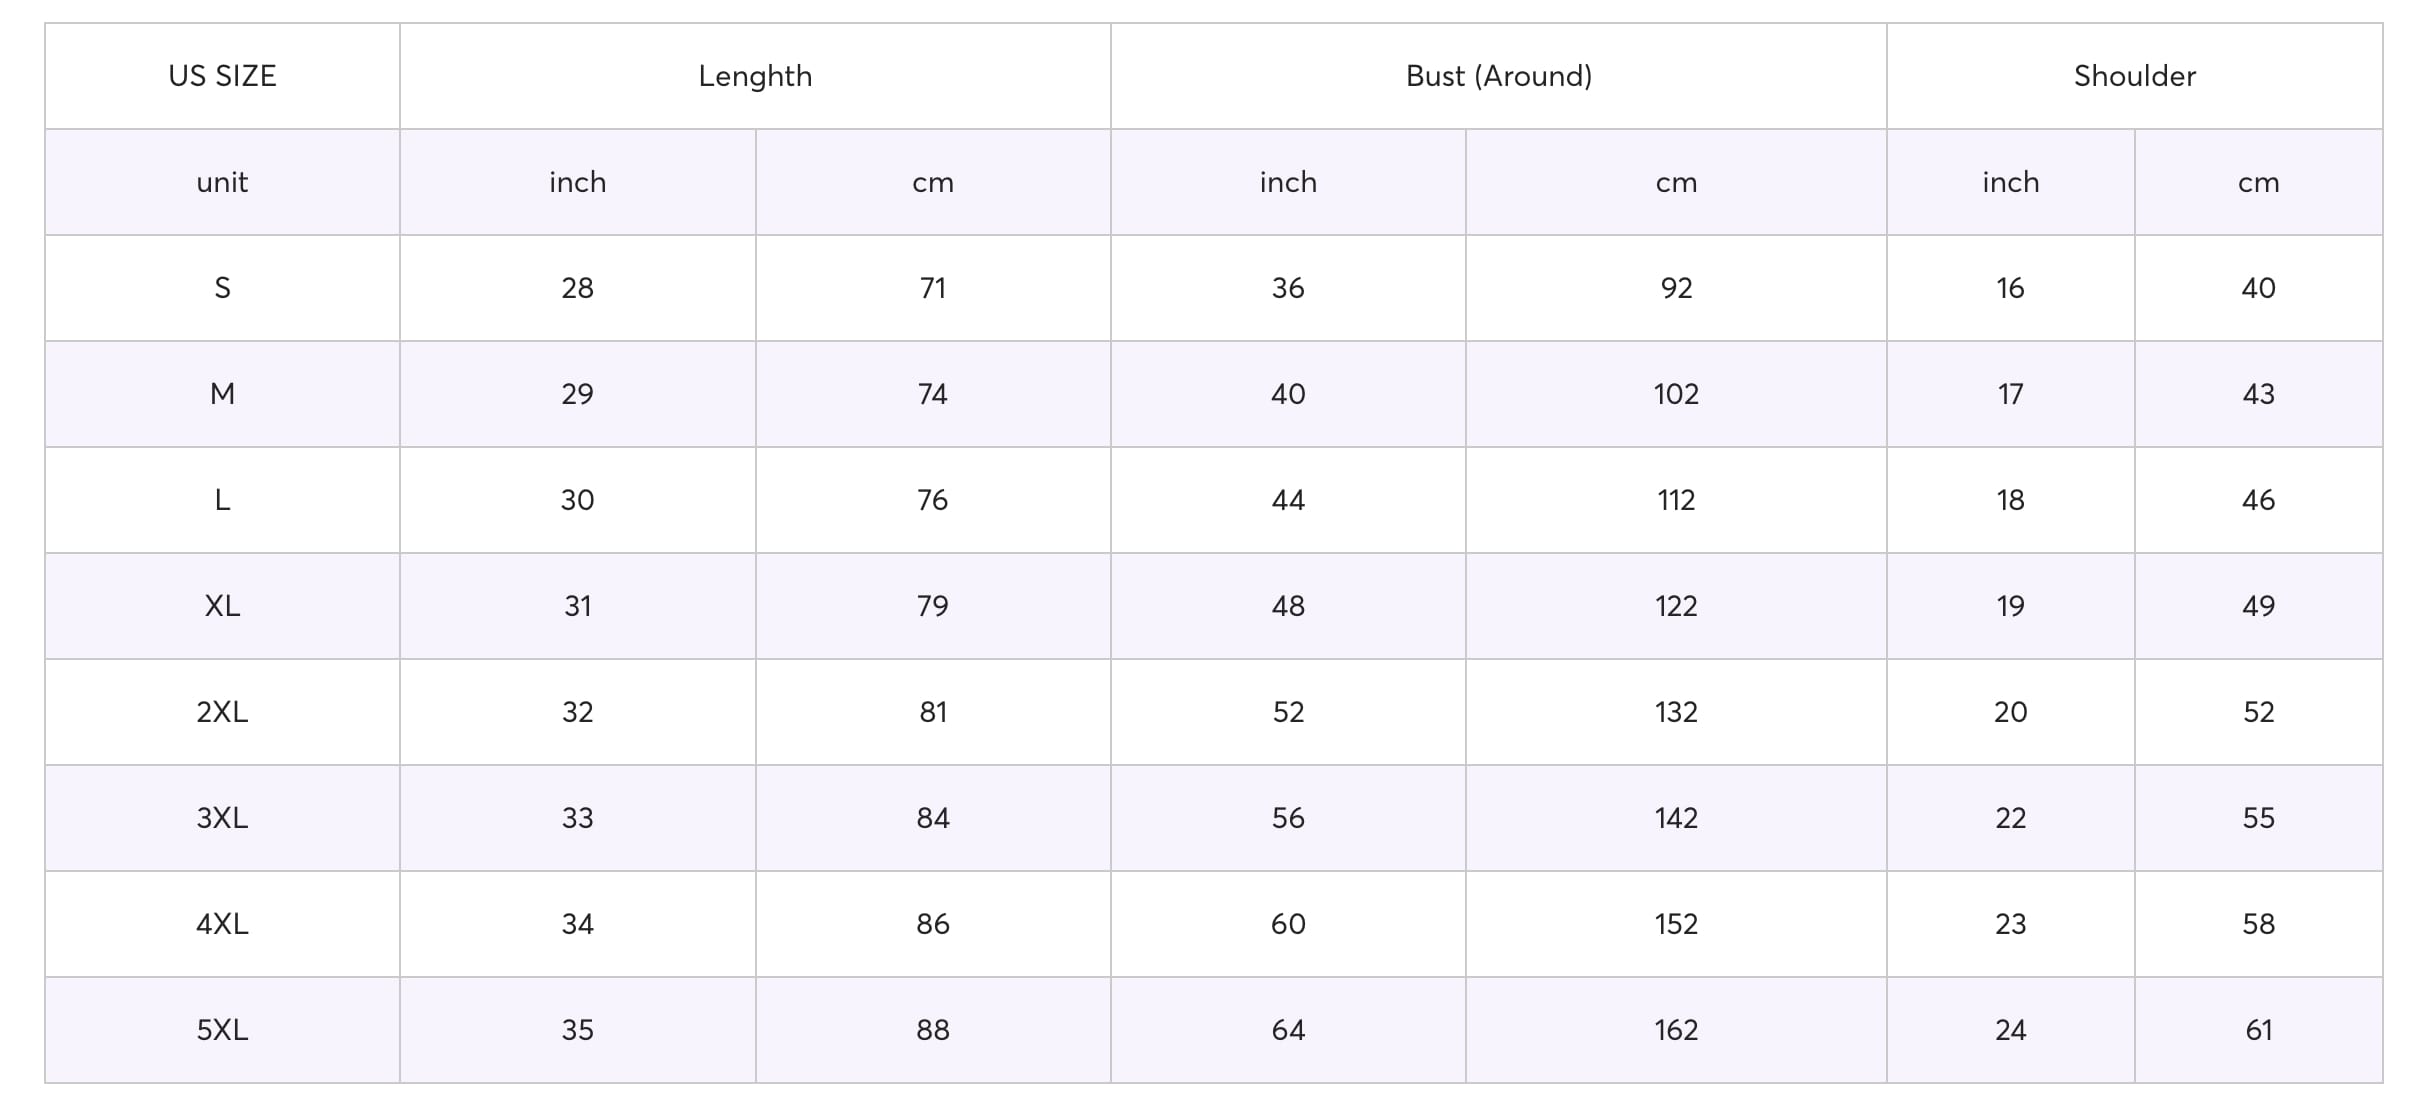Click the US SIZE header cell
The height and width of the screenshot is (1104, 2426).
pyautogui.click(x=222, y=76)
